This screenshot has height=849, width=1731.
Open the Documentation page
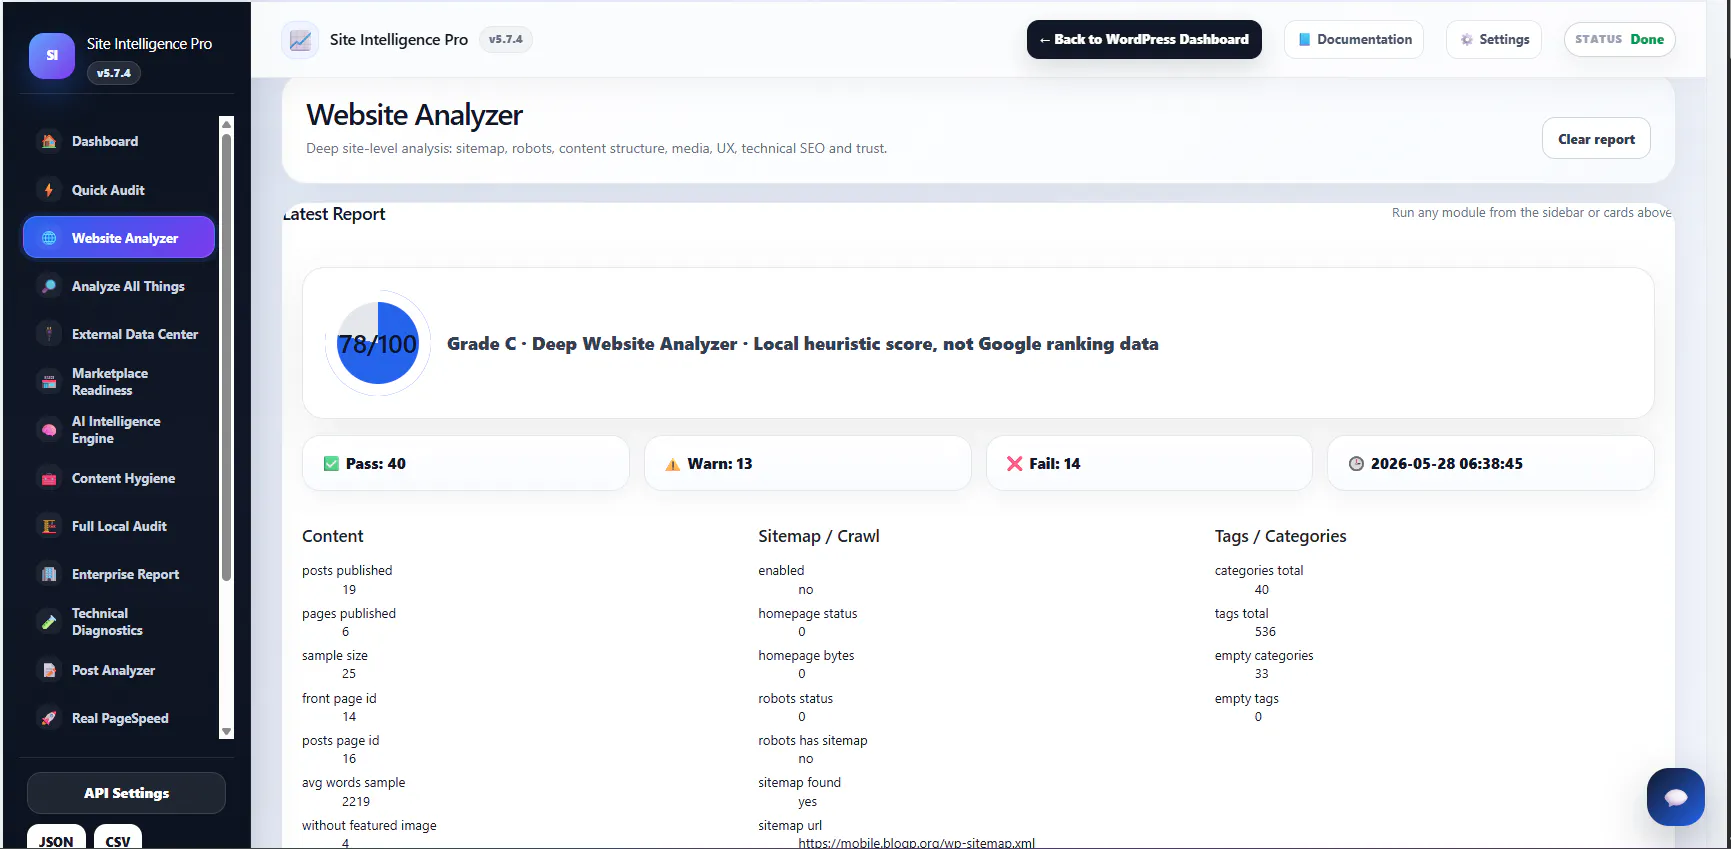point(1354,40)
